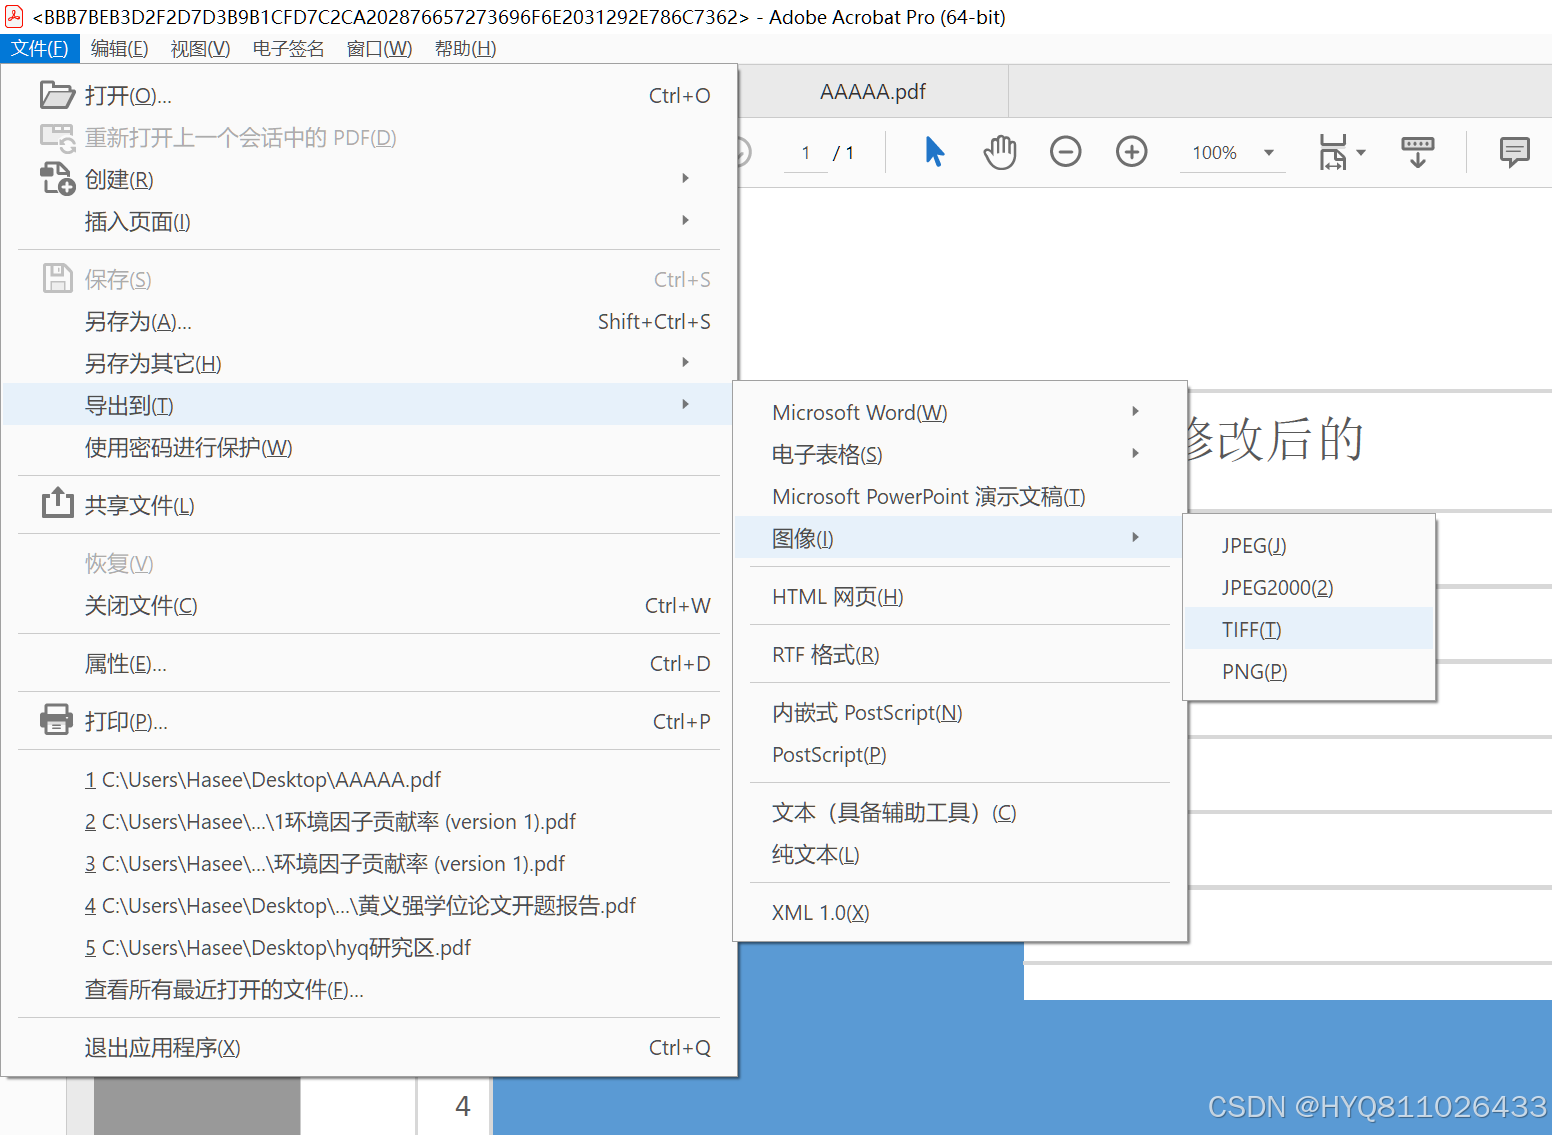Click the scrolling mode keyboard icon
The image size is (1552, 1135).
[1417, 152]
